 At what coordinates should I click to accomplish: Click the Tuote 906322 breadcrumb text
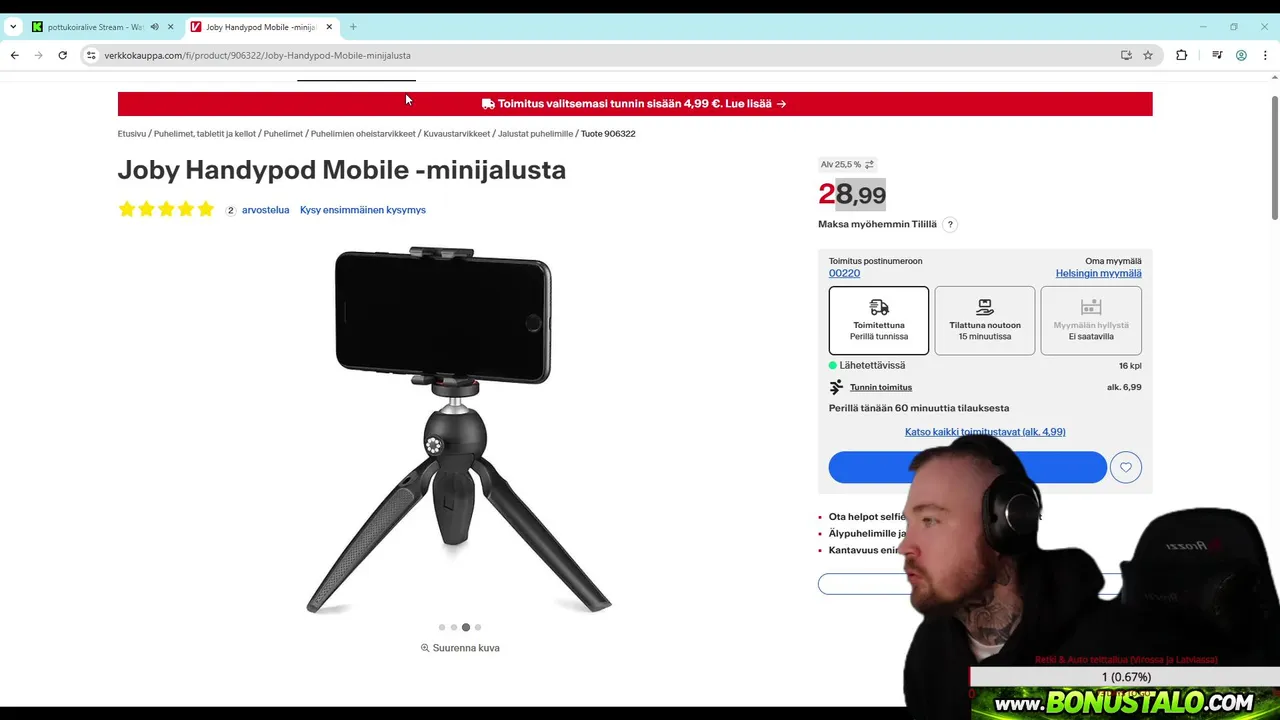(x=608, y=133)
